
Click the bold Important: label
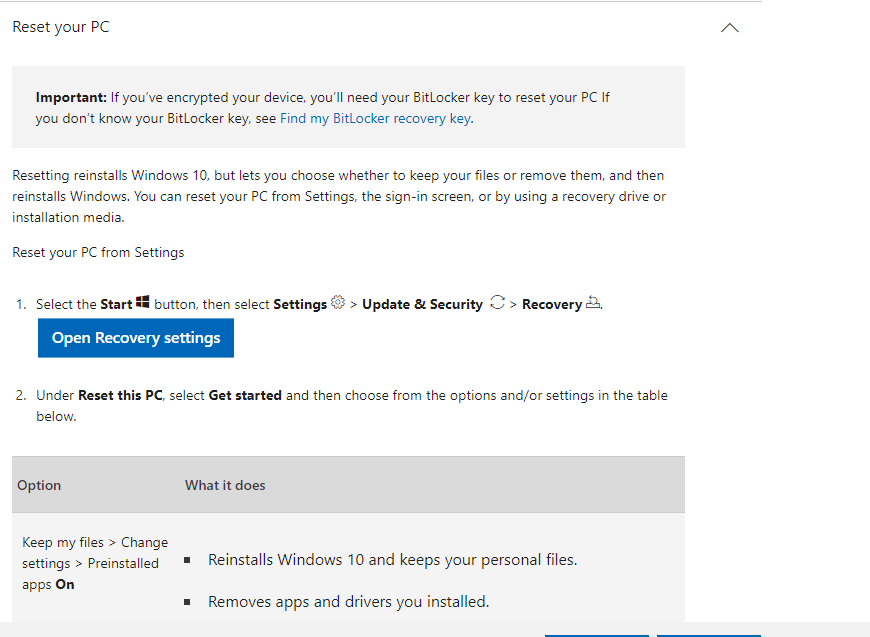coord(71,98)
